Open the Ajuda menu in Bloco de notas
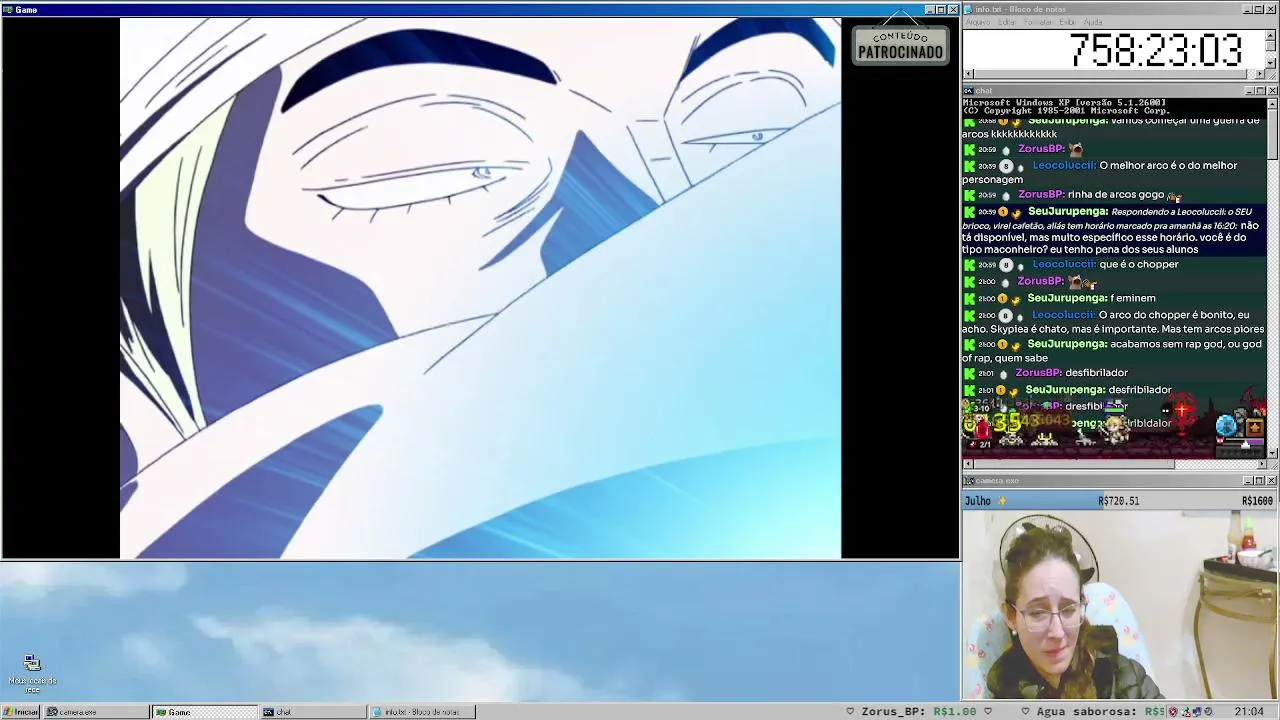This screenshot has height=720, width=1280. coord(1093,22)
